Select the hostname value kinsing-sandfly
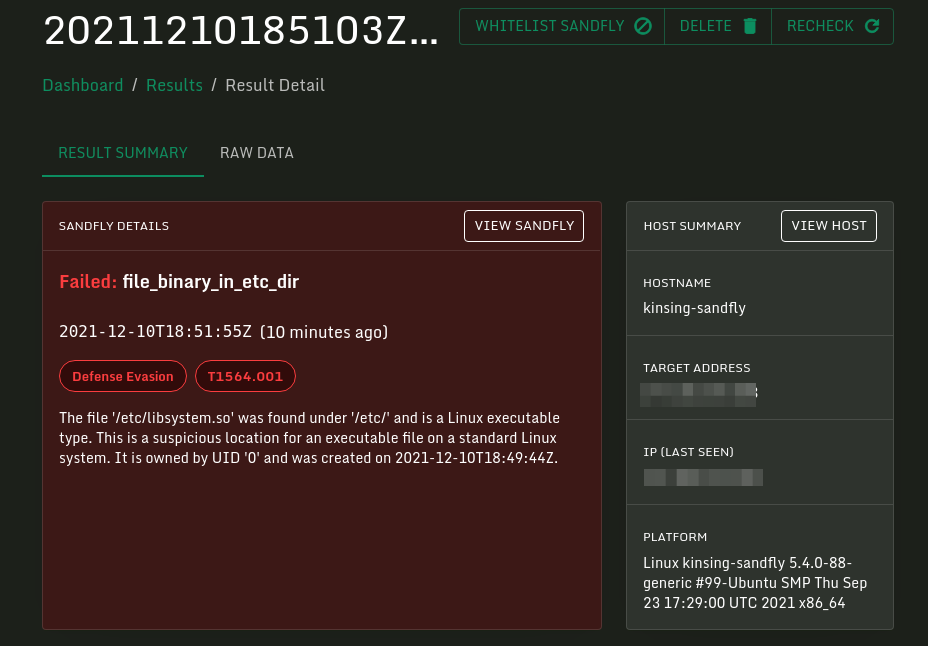This screenshot has height=646, width=928. tap(694, 308)
